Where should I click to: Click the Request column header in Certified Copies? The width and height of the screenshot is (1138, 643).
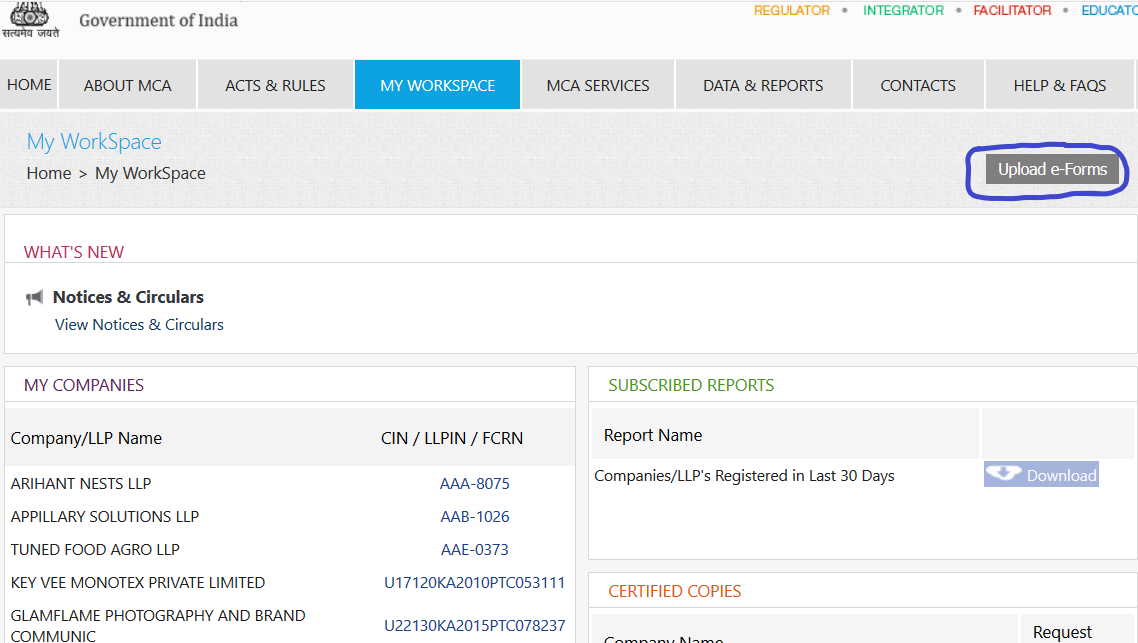(x=1062, y=632)
